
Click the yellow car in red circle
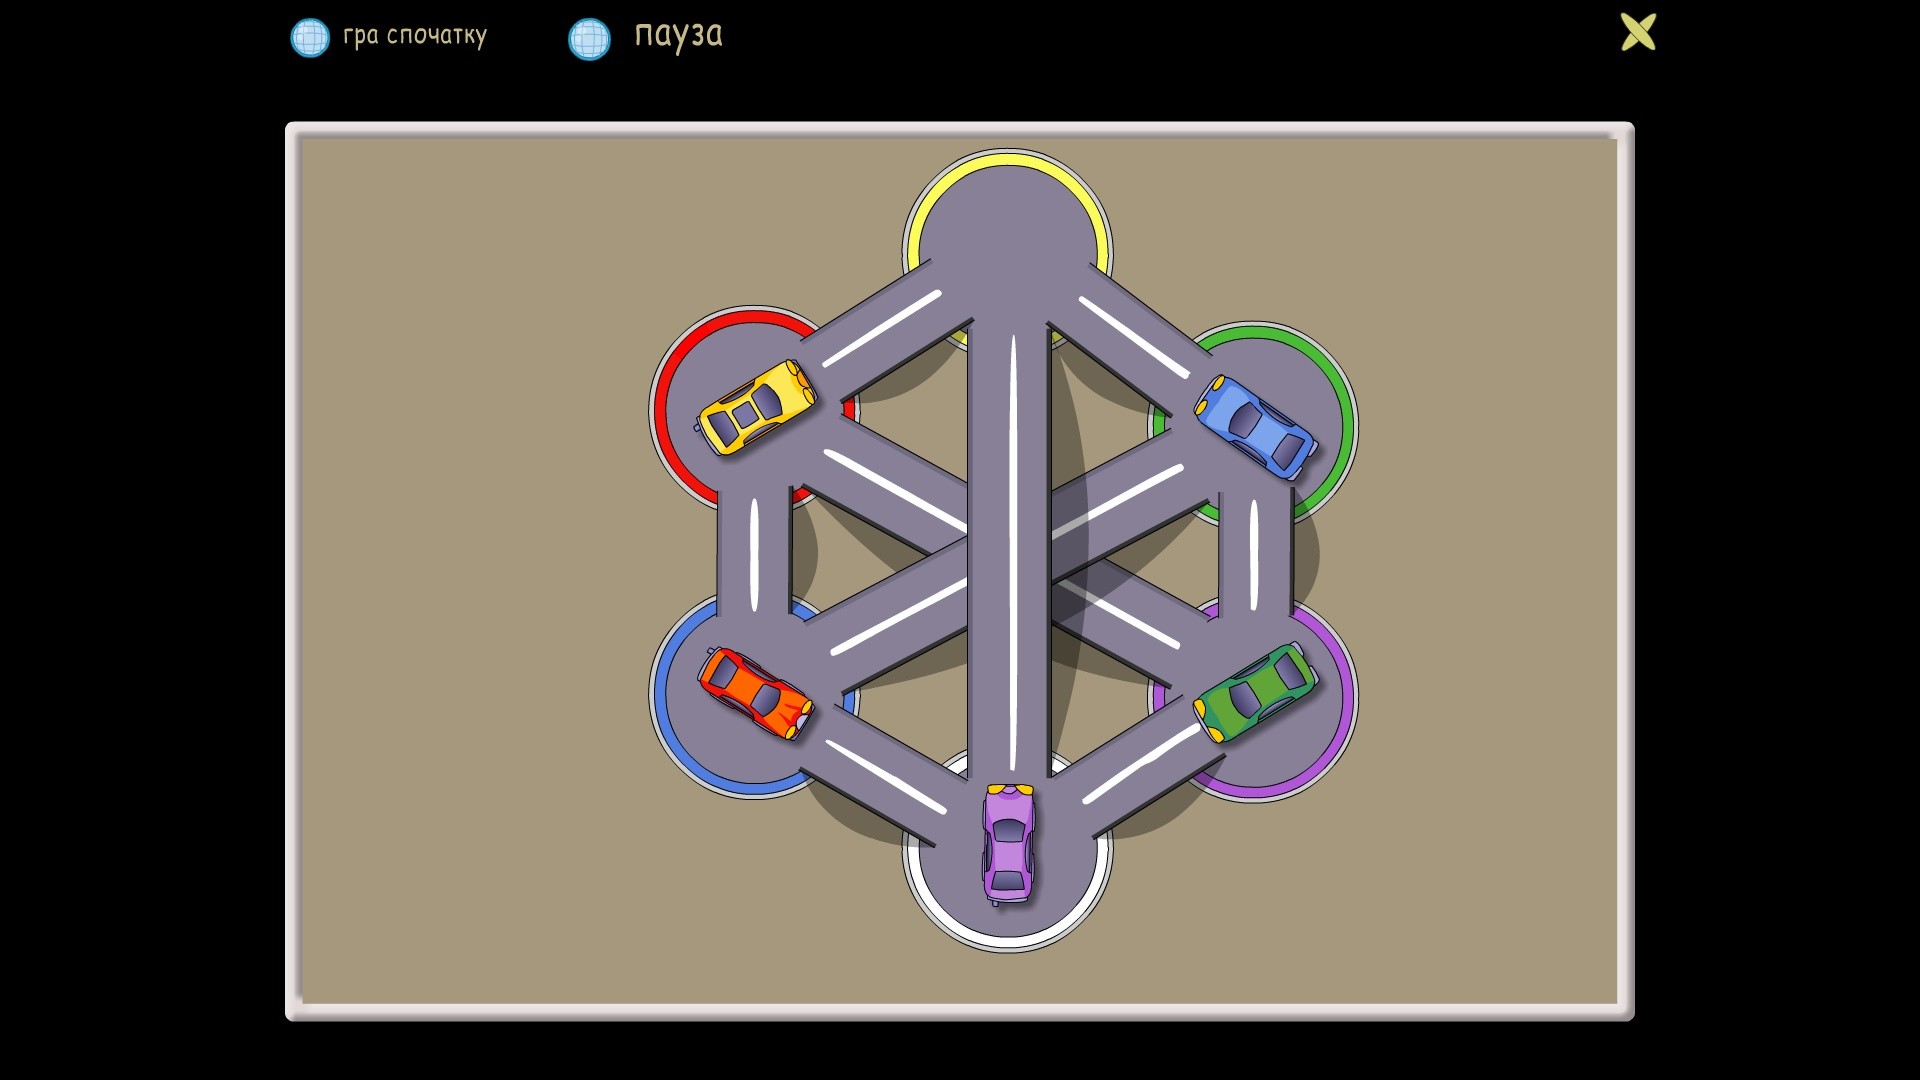(x=756, y=408)
